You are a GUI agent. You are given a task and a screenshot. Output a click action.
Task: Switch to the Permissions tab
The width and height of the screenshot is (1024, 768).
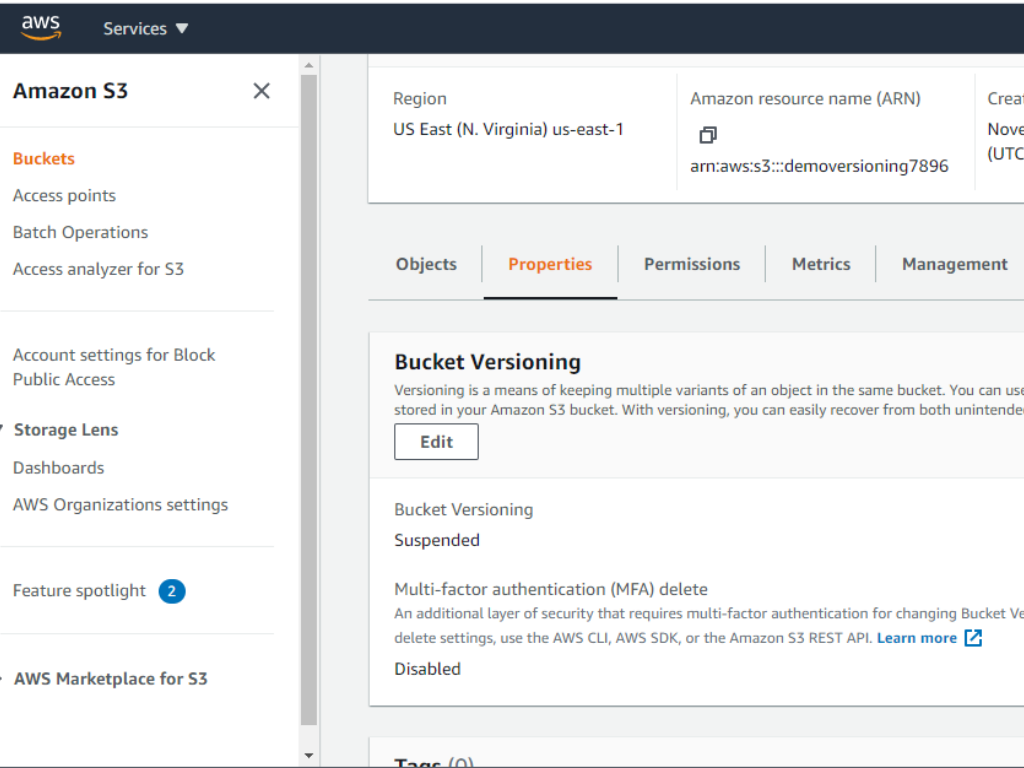tap(692, 264)
